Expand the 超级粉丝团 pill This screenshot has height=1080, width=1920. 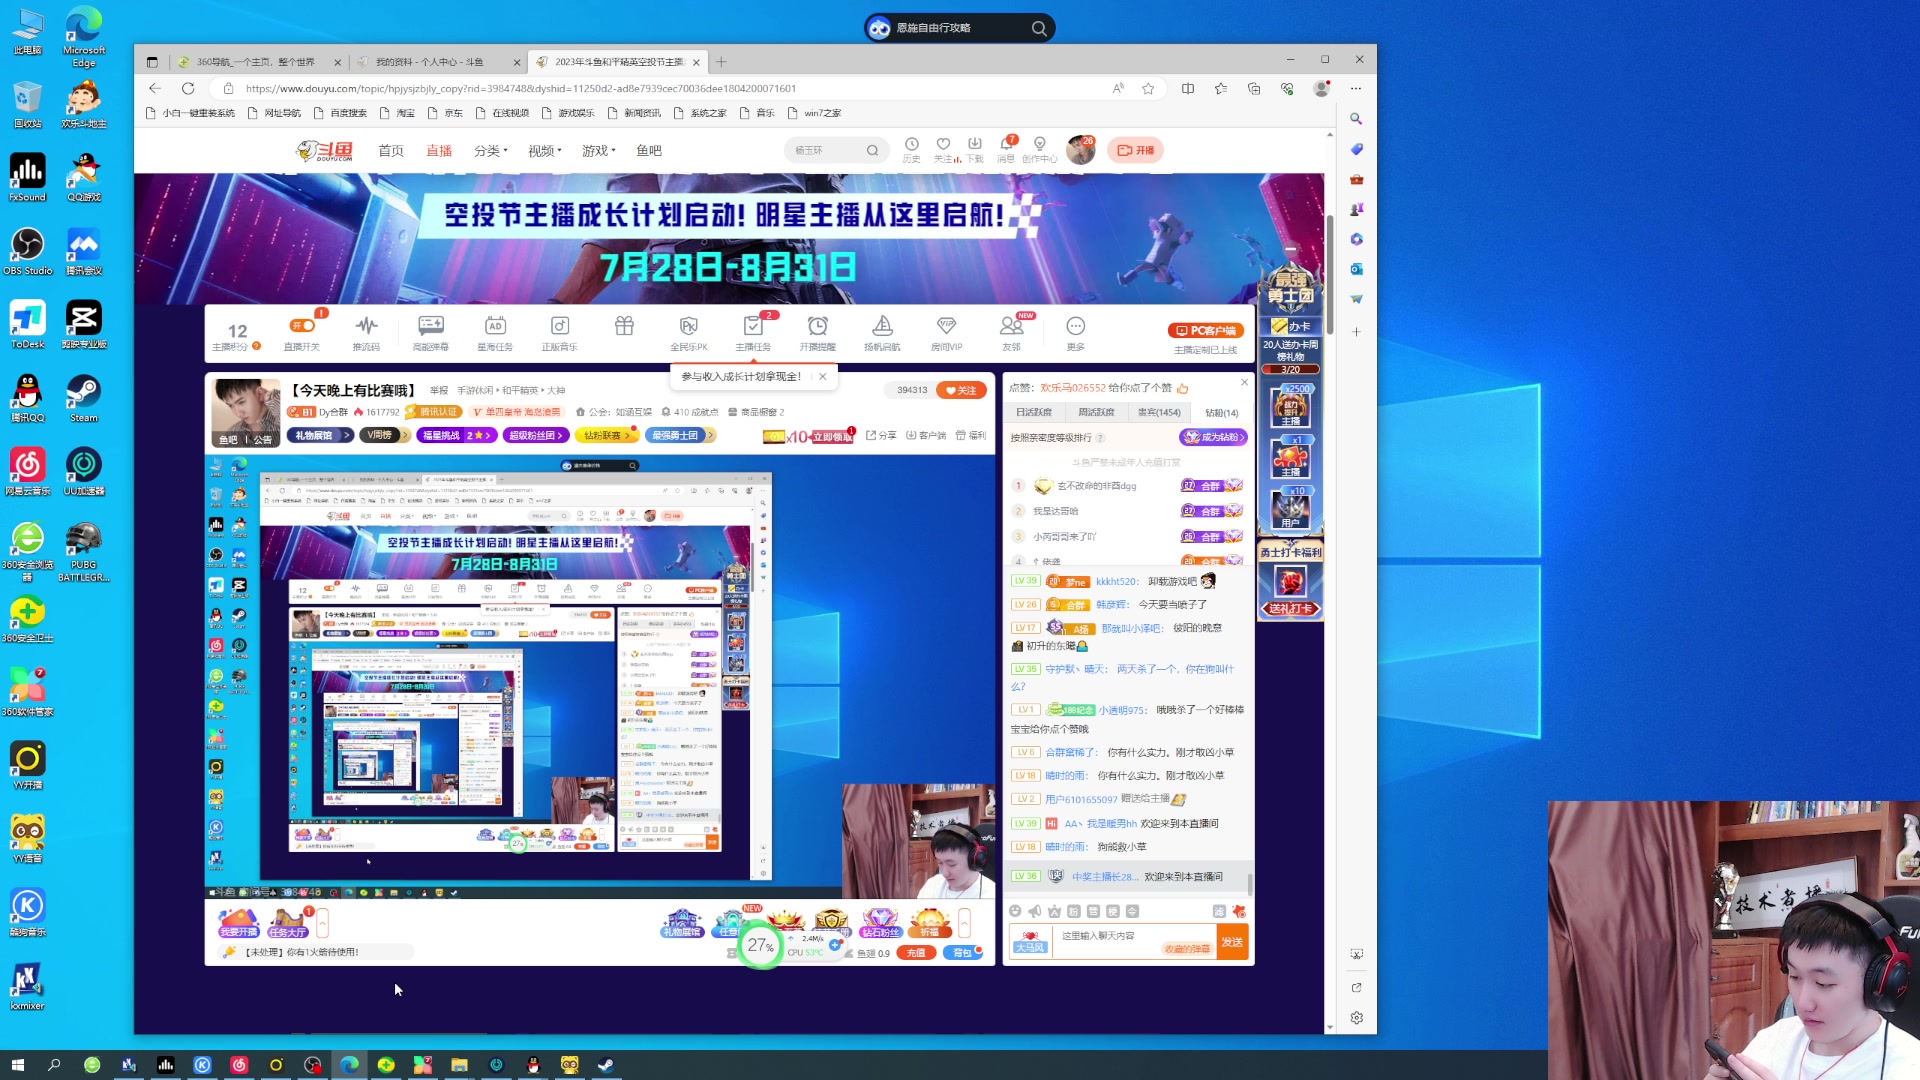[x=537, y=435]
